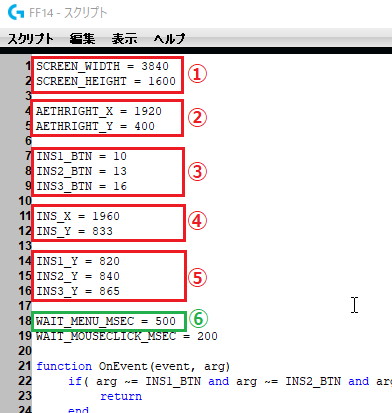
Task: Select the INS1_BTN = 10 line
Action: pos(82,156)
